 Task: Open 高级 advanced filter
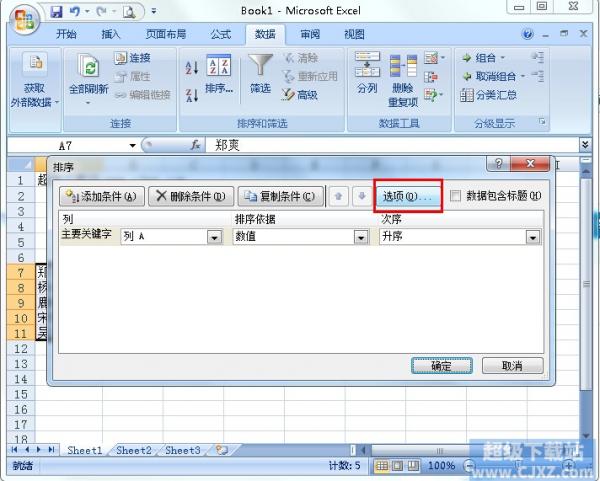[x=300, y=95]
